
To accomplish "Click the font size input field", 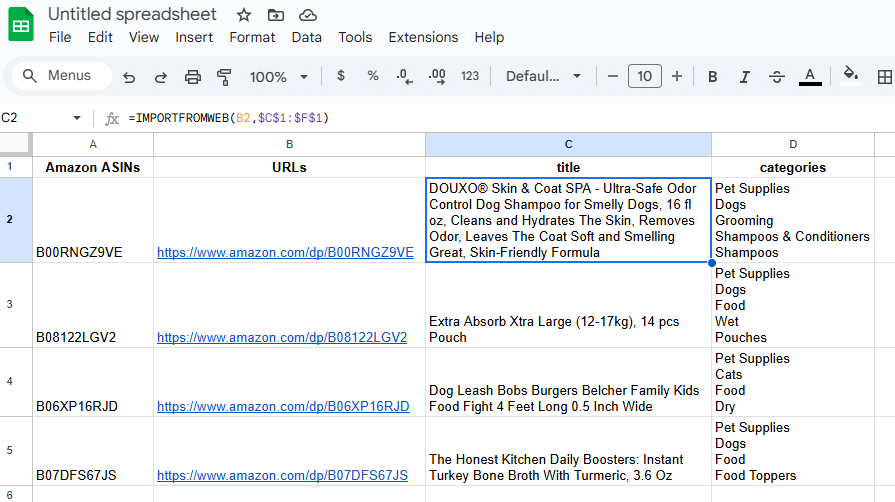I will tap(644, 77).
